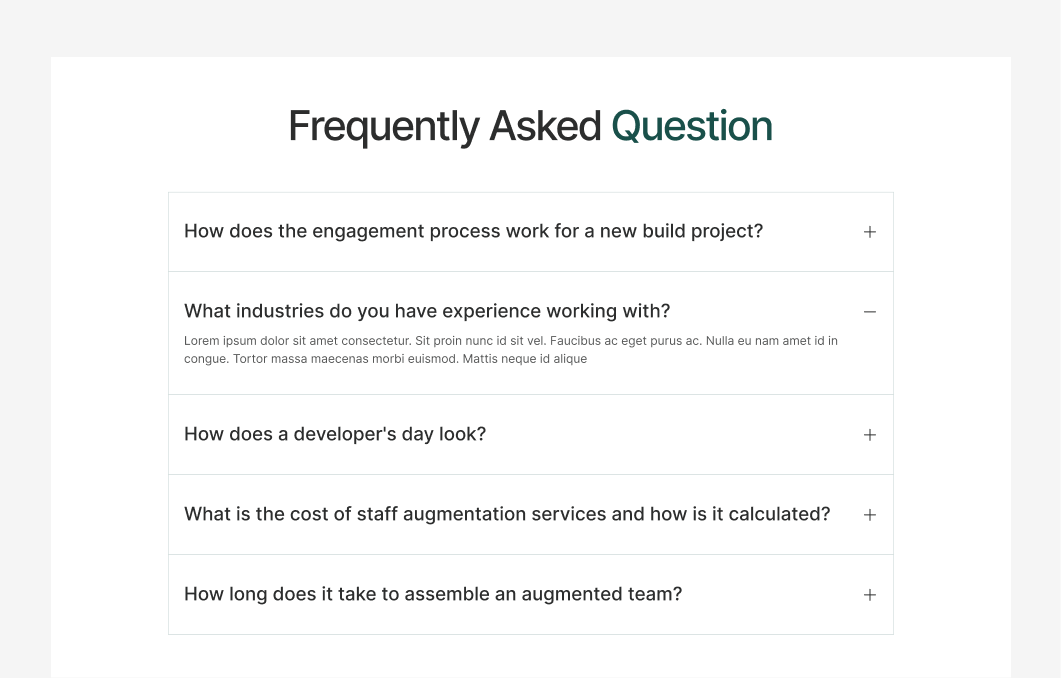
Task: Click the green "Question" word in heading
Action: (x=692, y=127)
